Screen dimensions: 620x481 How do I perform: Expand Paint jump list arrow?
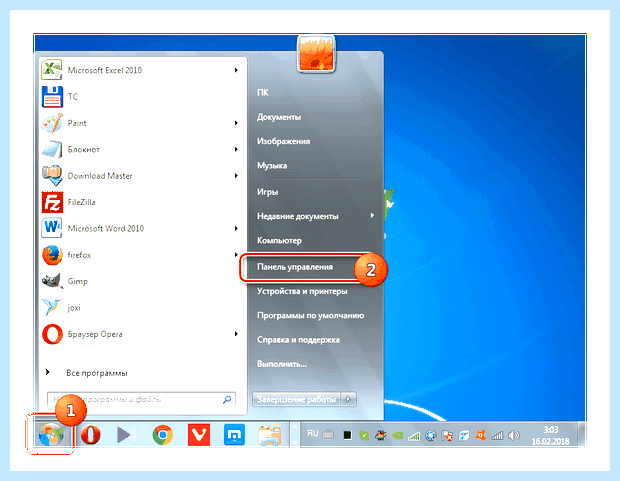click(x=236, y=123)
